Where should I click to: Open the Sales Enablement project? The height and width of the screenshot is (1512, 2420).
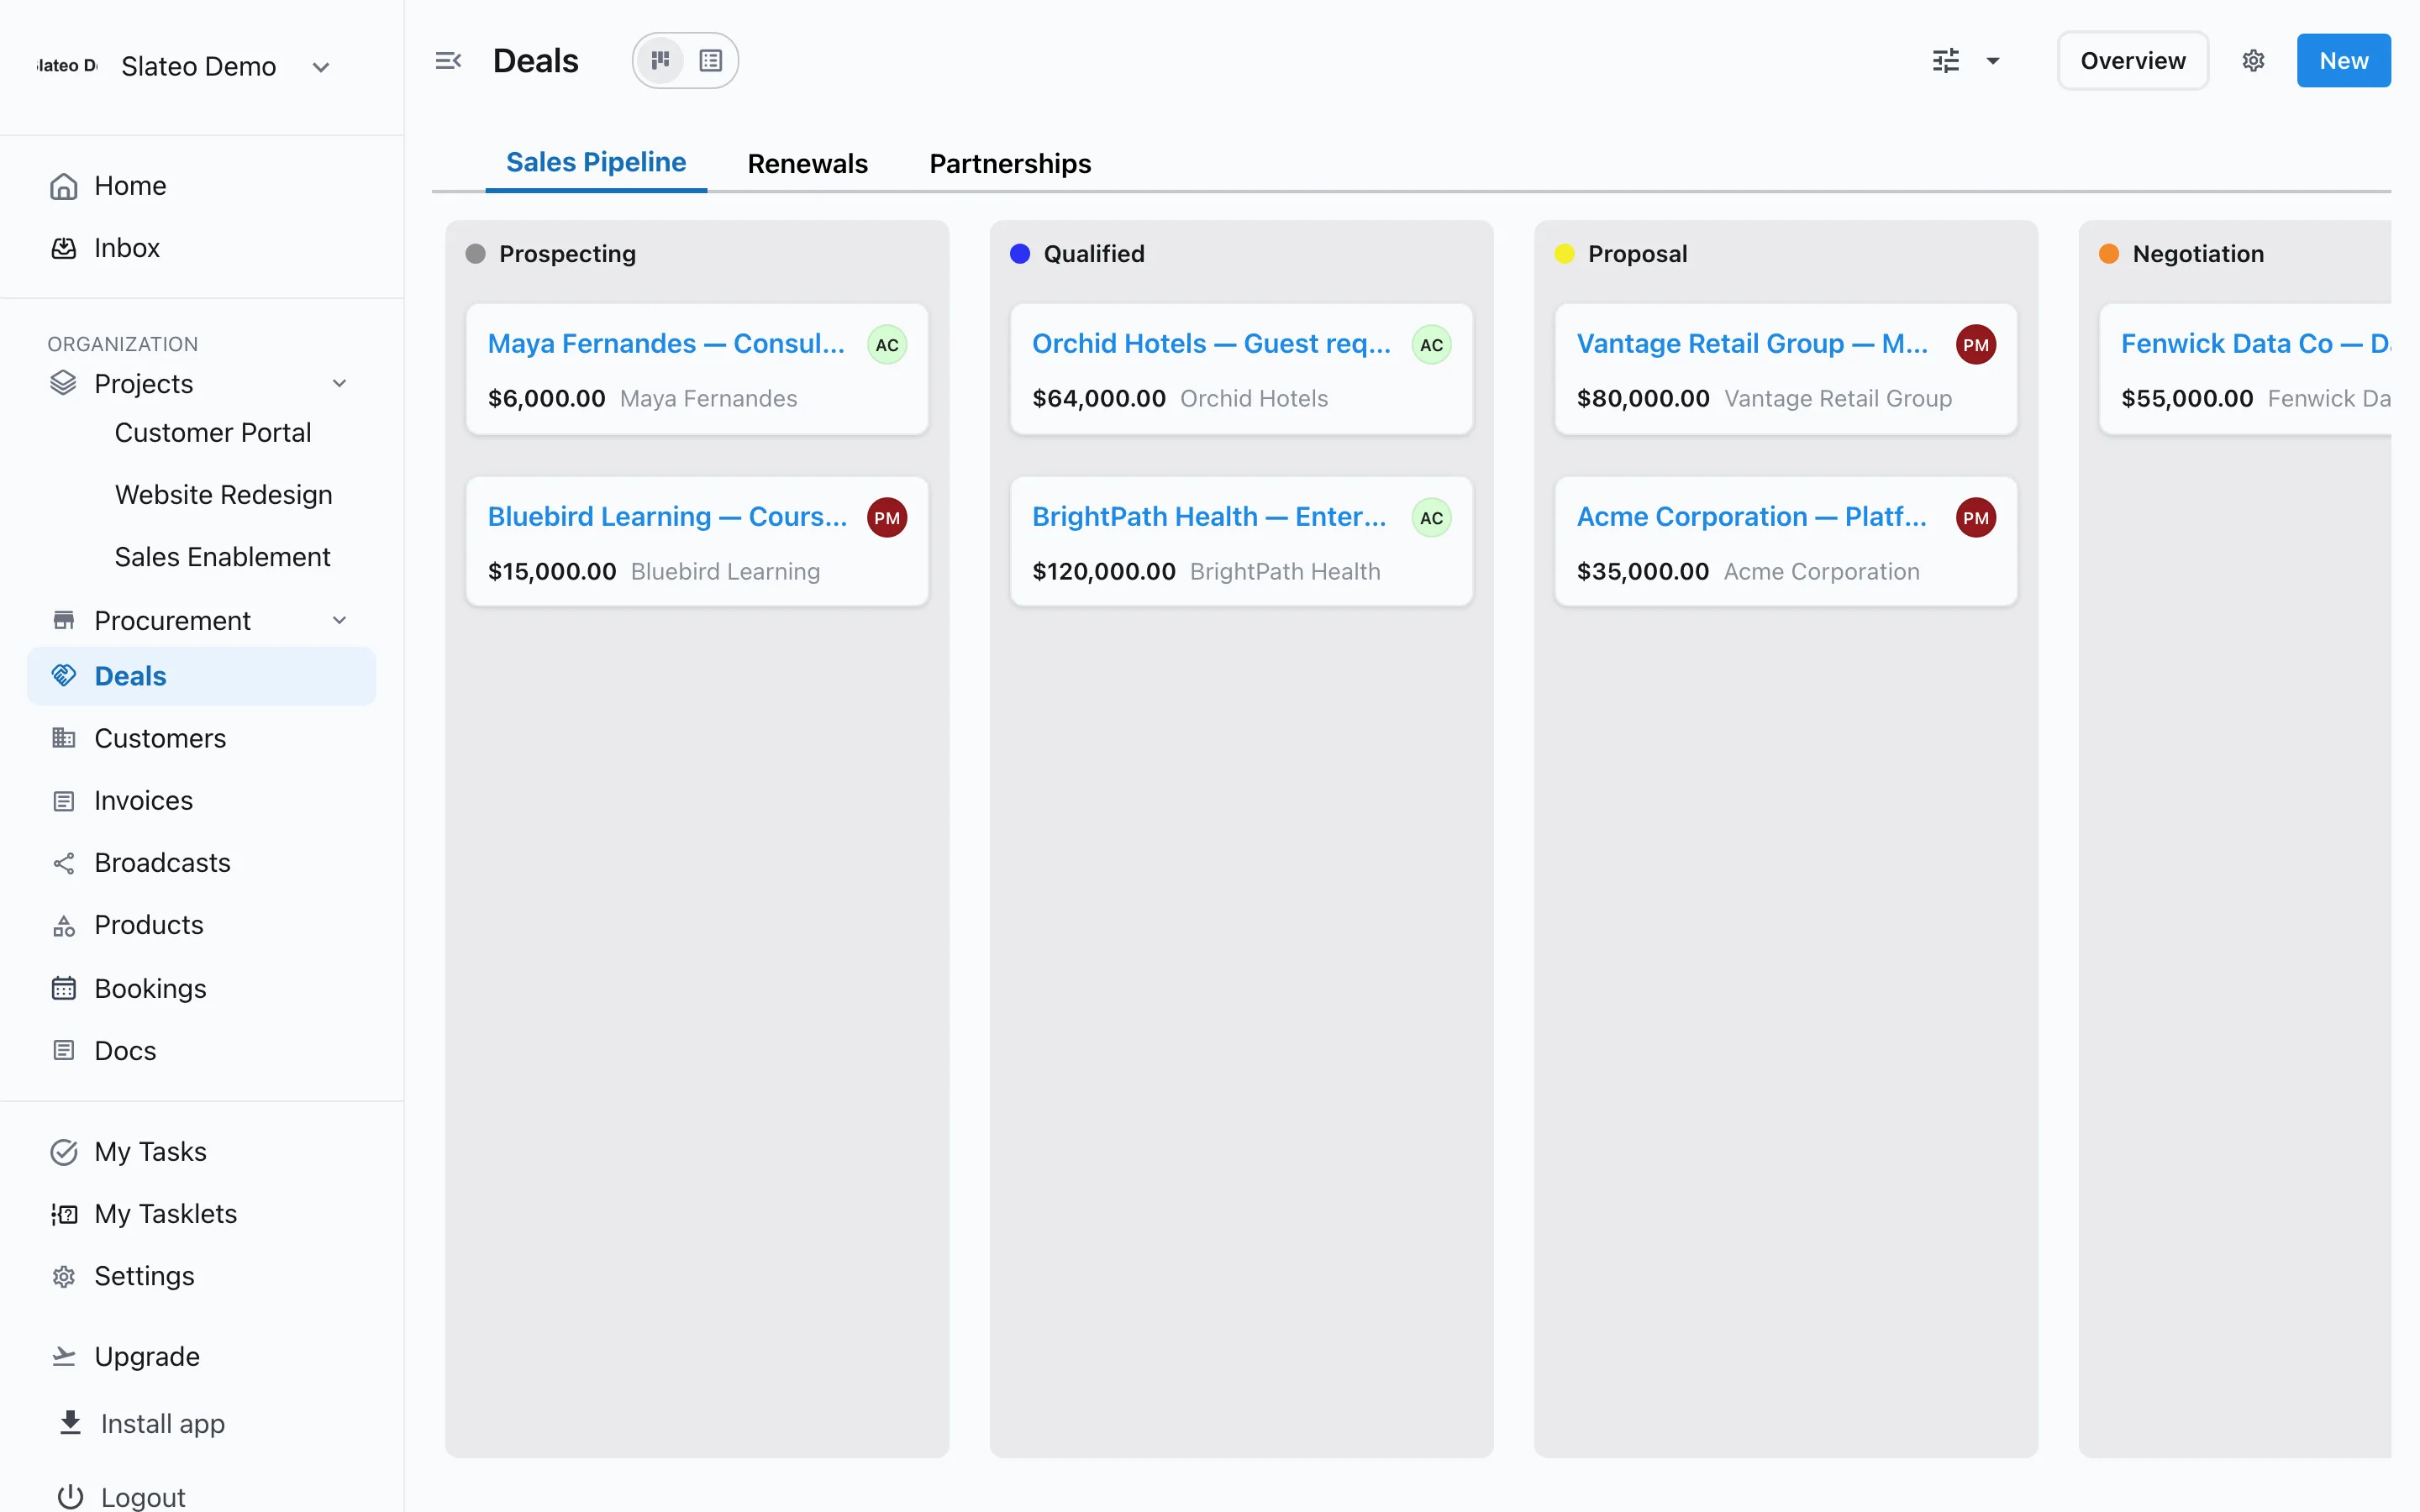coord(222,557)
